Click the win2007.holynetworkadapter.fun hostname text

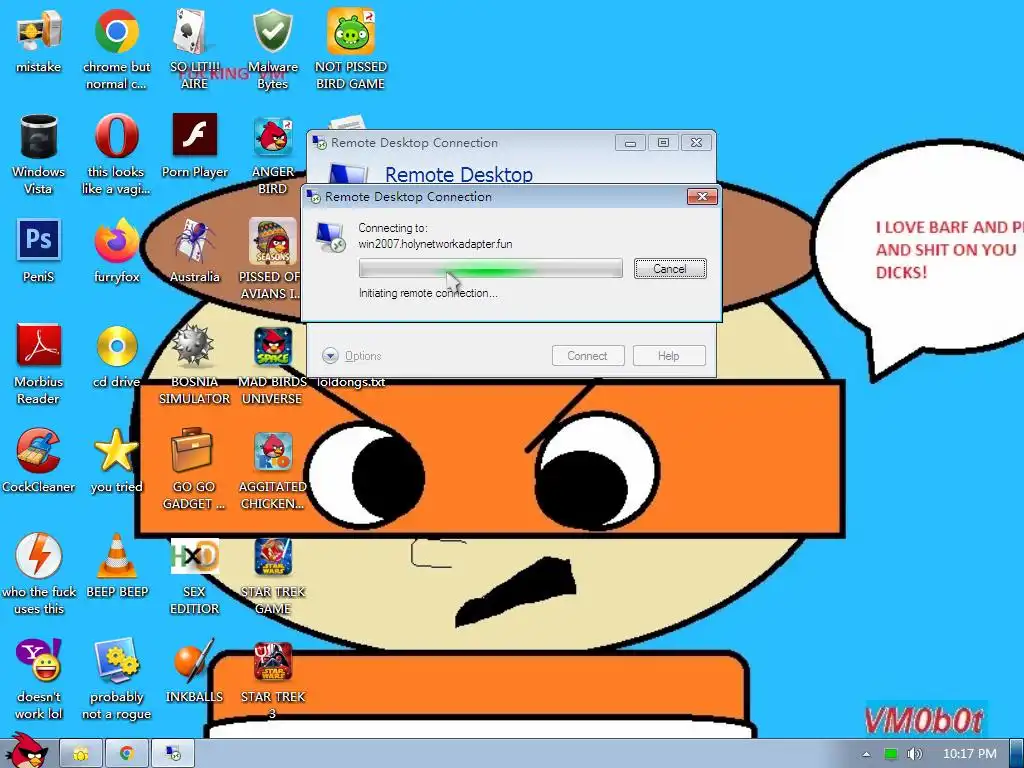click(435, 244)
